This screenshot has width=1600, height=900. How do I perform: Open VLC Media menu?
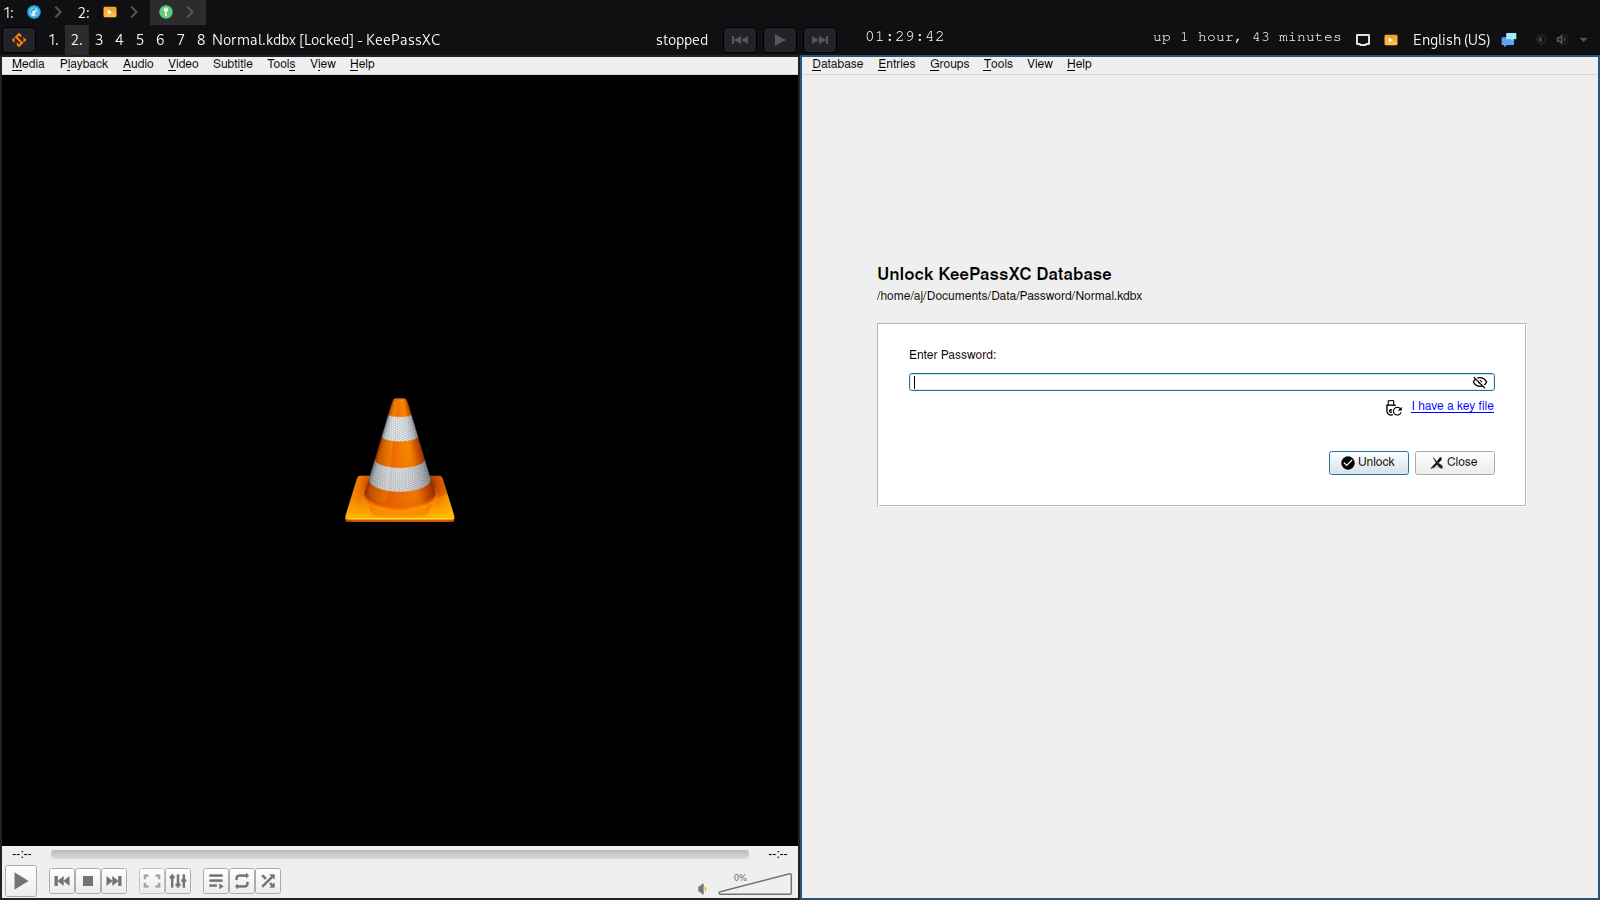pyautogui.click(x=28, y=64)
